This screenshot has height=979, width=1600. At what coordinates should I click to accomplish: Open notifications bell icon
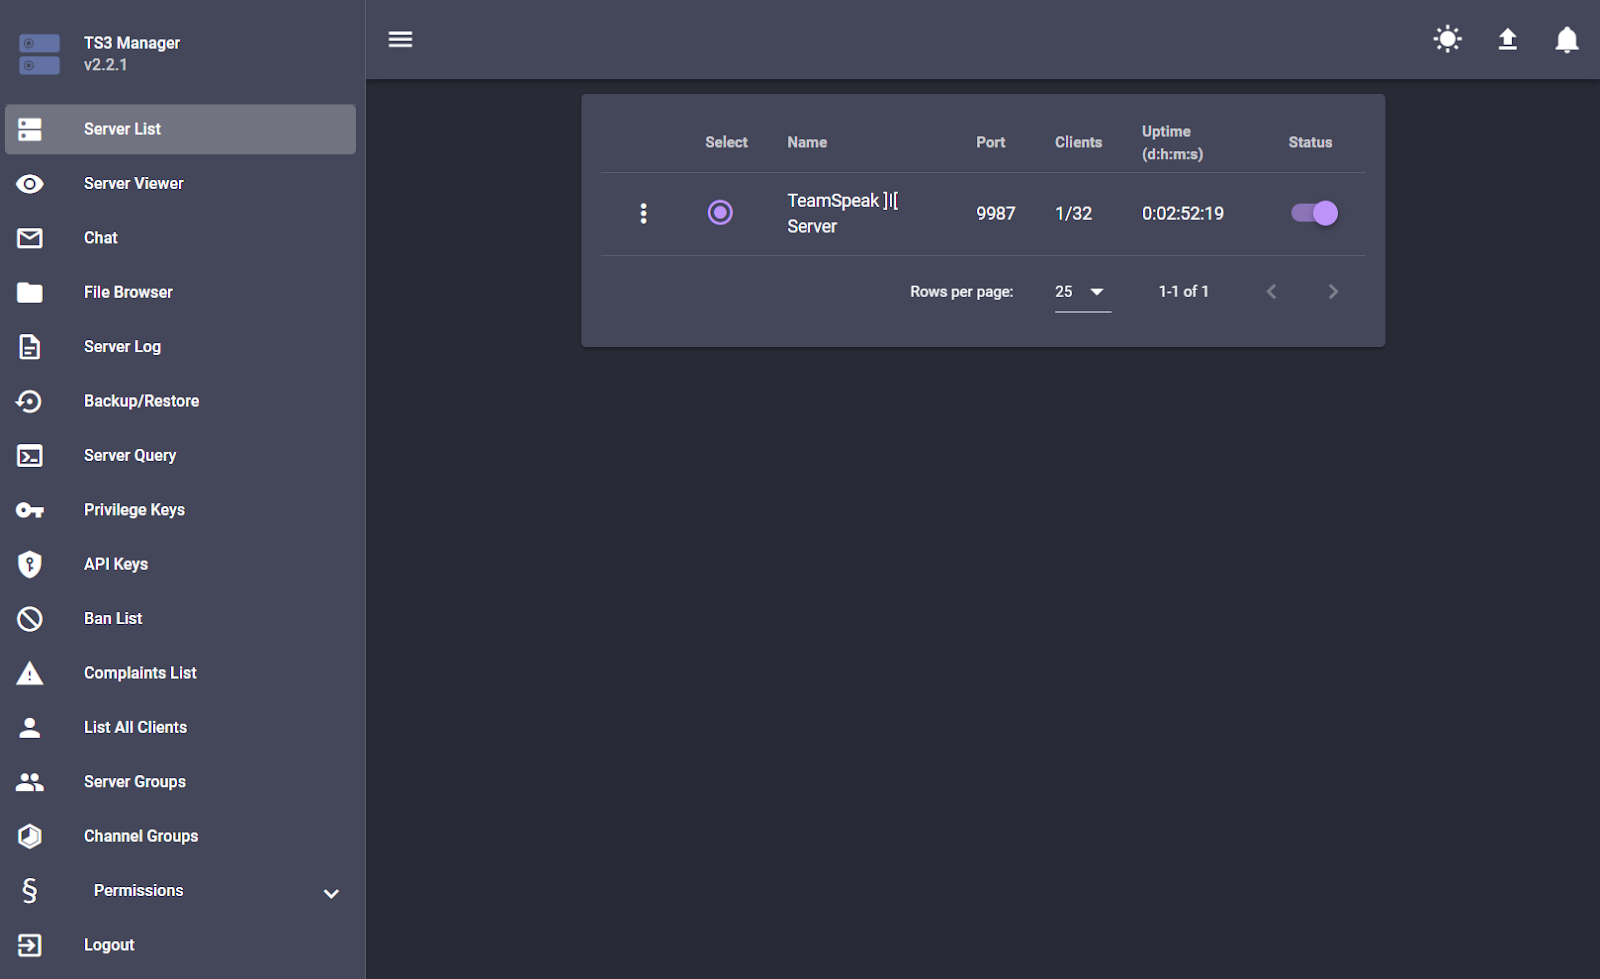coord(1566,39)
